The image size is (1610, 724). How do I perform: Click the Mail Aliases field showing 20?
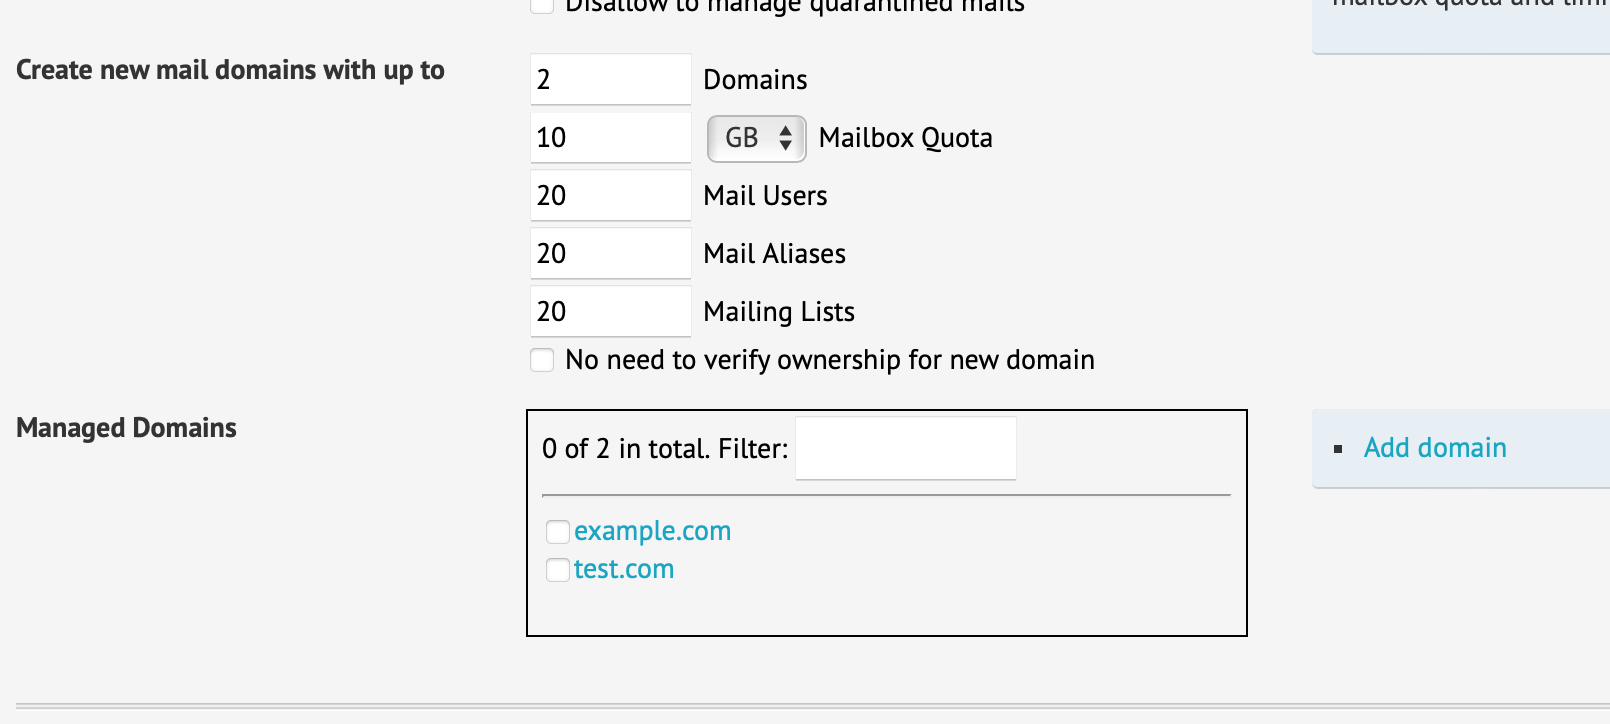click(x=610, y=253)
